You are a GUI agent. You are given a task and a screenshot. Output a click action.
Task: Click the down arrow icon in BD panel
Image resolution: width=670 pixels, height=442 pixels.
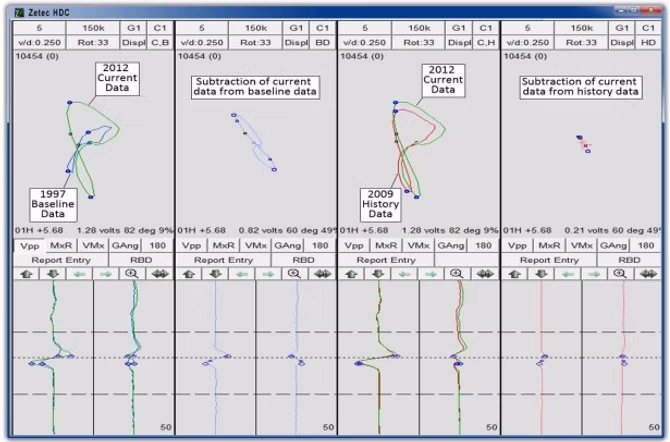(215, 274)
